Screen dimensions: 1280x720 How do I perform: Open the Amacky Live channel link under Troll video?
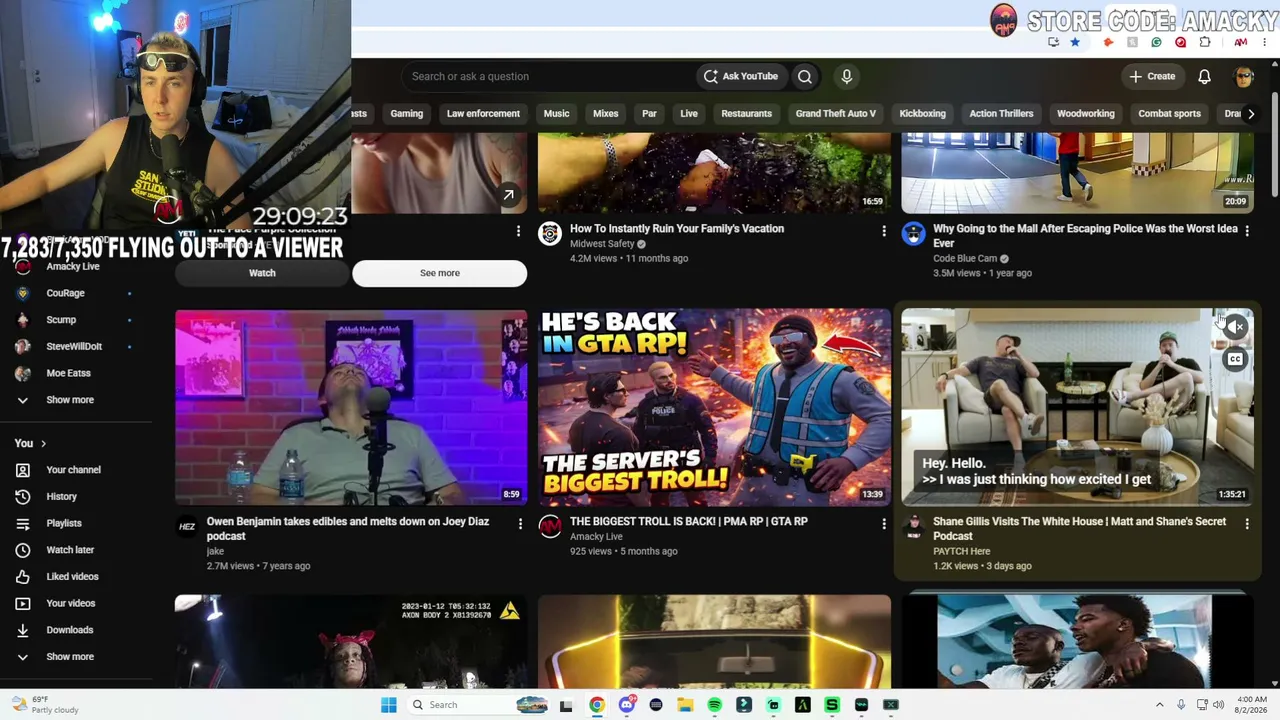pyautogui.click(x=596, y=537)
